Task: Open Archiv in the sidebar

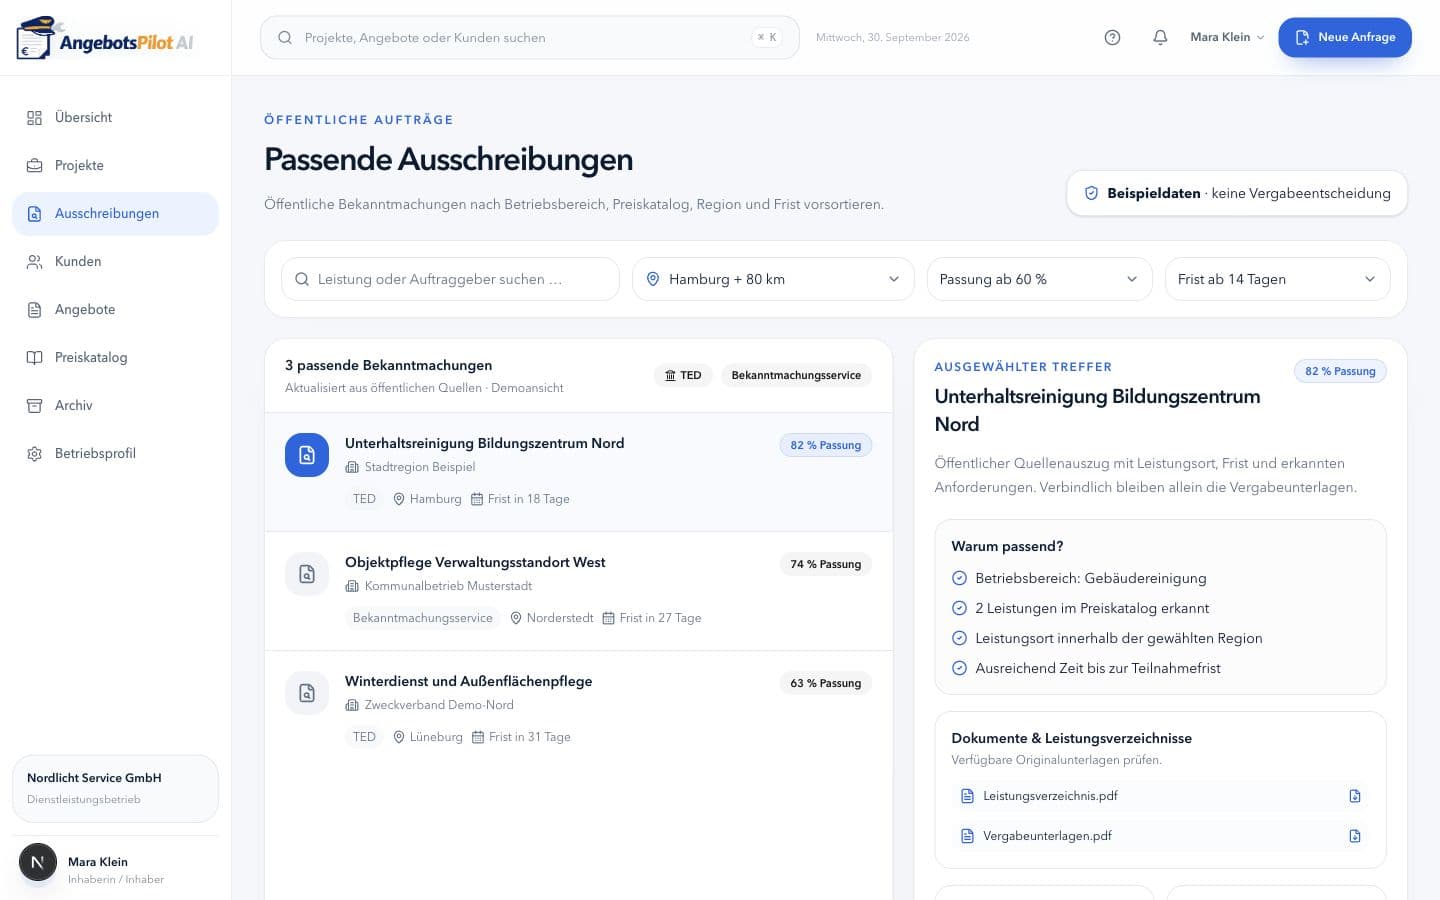Action: pos(115,406)
